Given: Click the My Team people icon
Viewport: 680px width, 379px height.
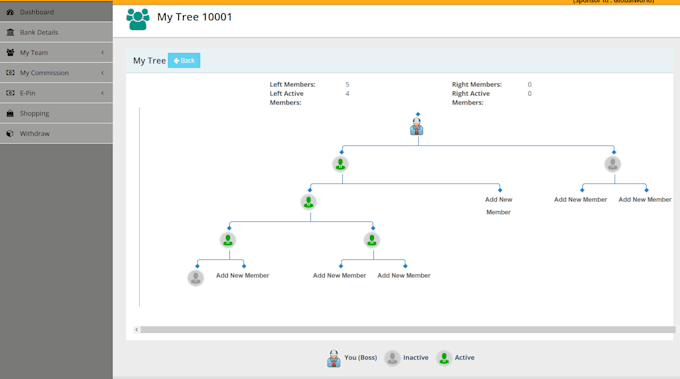Looking at the screenshot, I should [x=10, y=52].
